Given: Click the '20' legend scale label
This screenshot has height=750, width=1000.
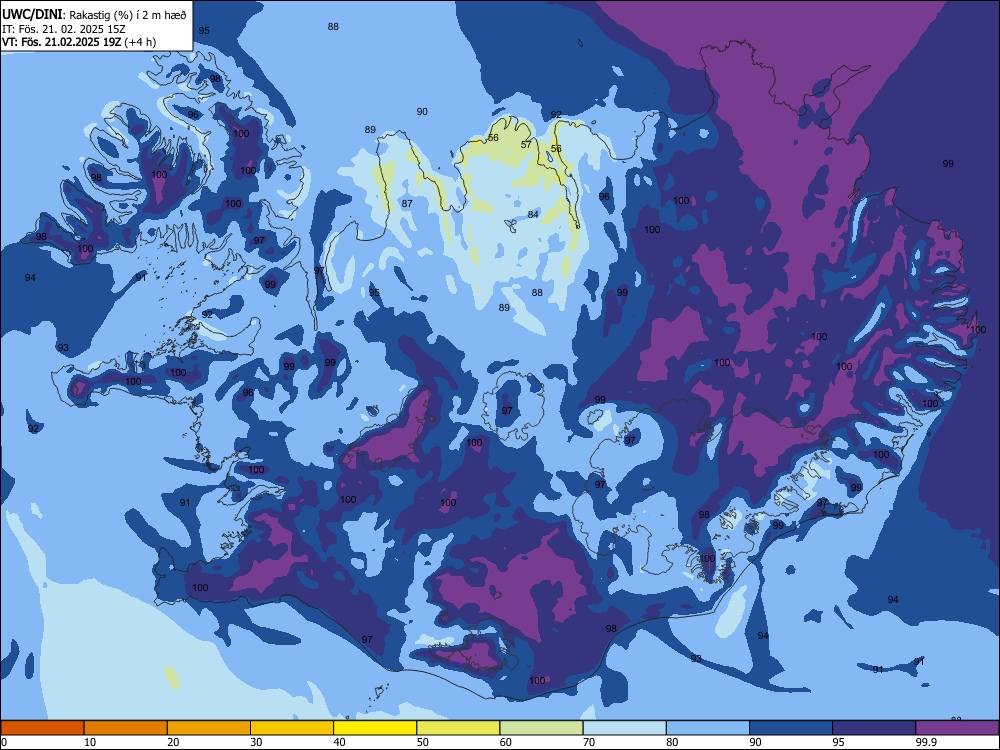Looking at the screenshot, I should [x=173, y=742].
